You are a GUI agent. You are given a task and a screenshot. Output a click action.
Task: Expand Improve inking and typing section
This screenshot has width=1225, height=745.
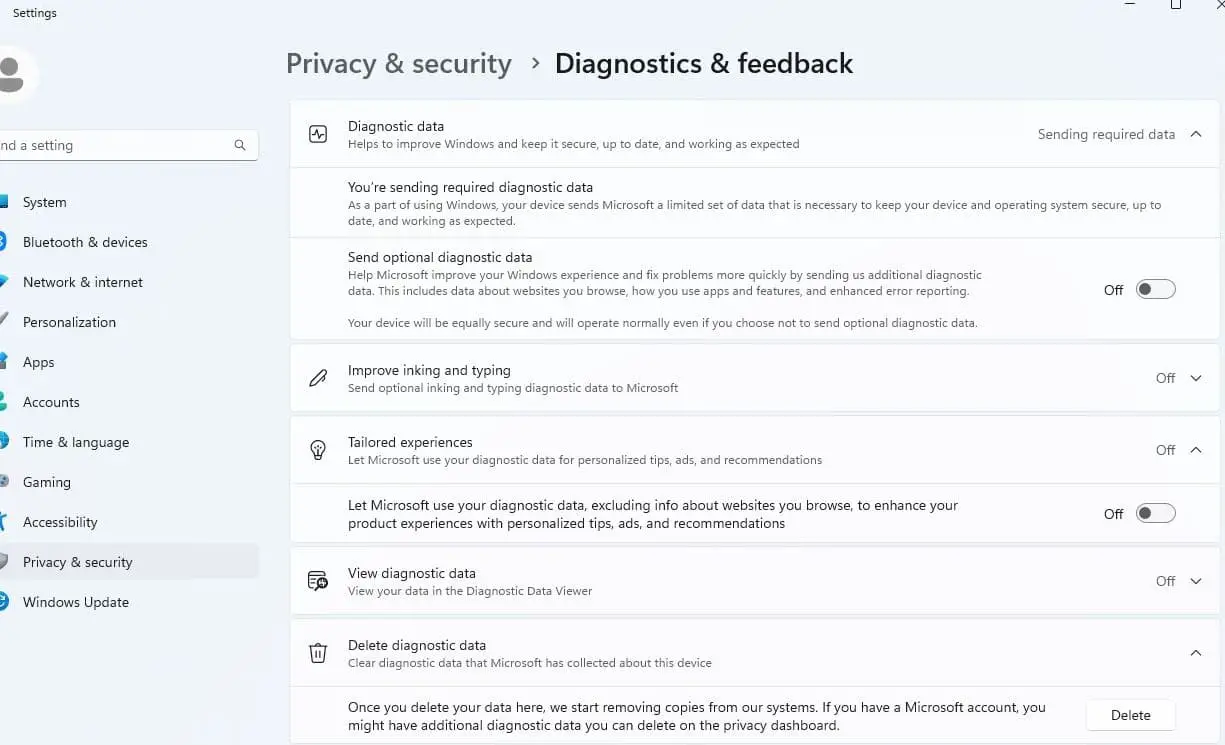(x=1195, y=378)
